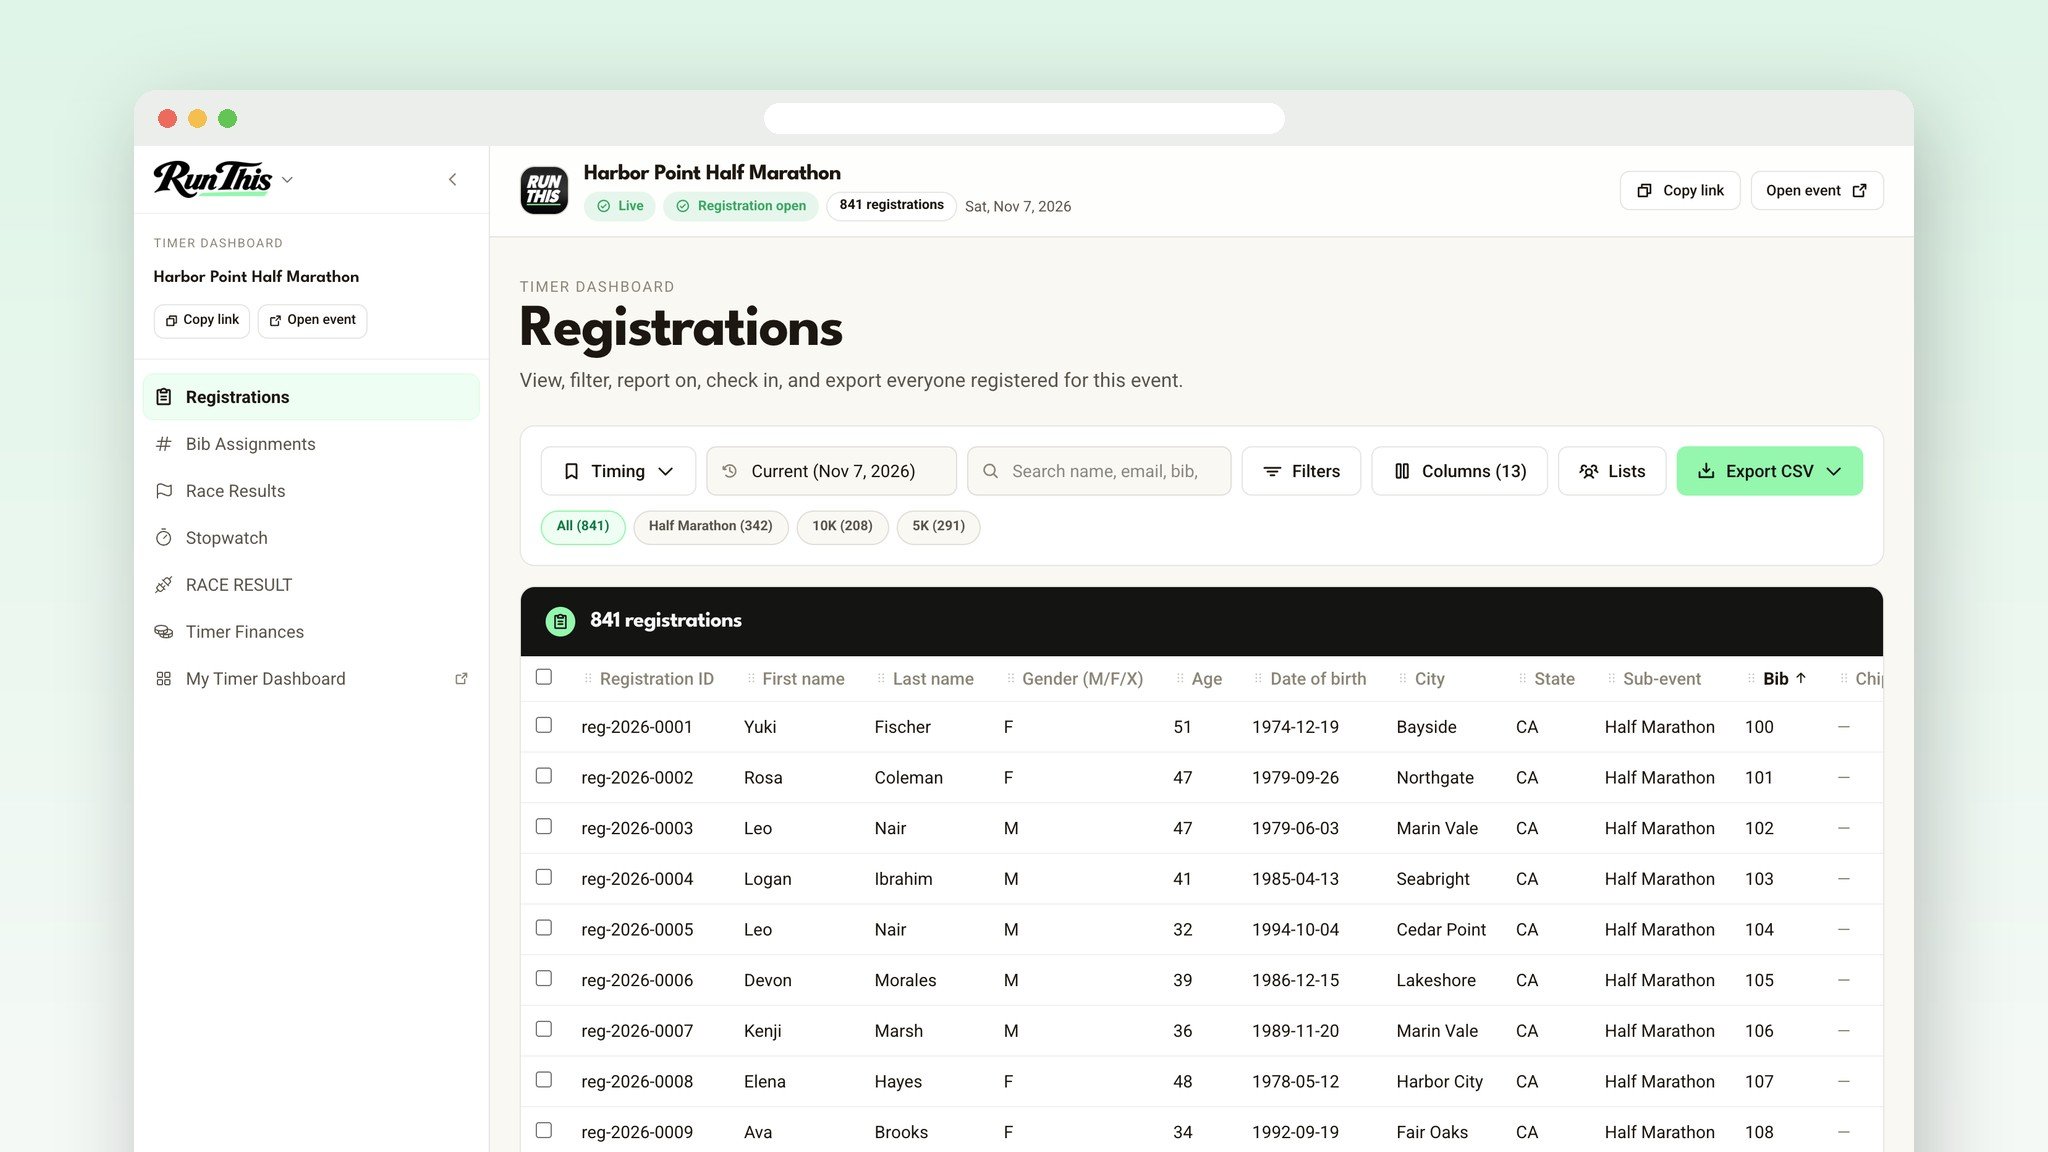Screen dimensions: 2048x1152
Task: Click drag handle beside Date of birth column
Action: (1259, 679)
